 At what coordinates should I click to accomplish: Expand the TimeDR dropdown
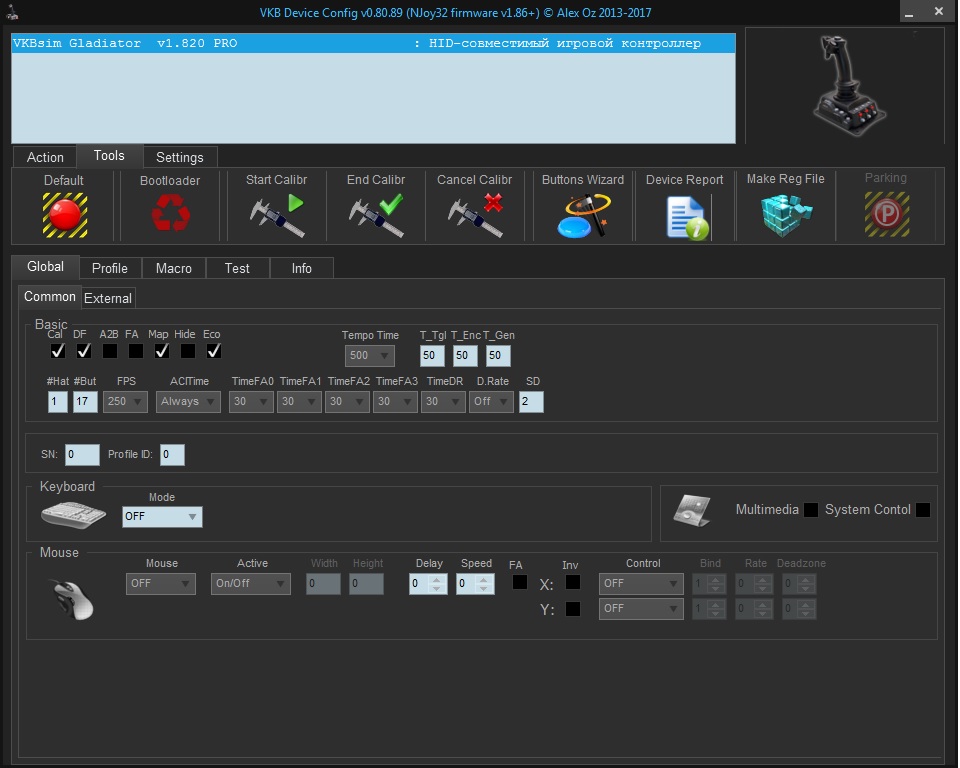(x=443, y=402)
